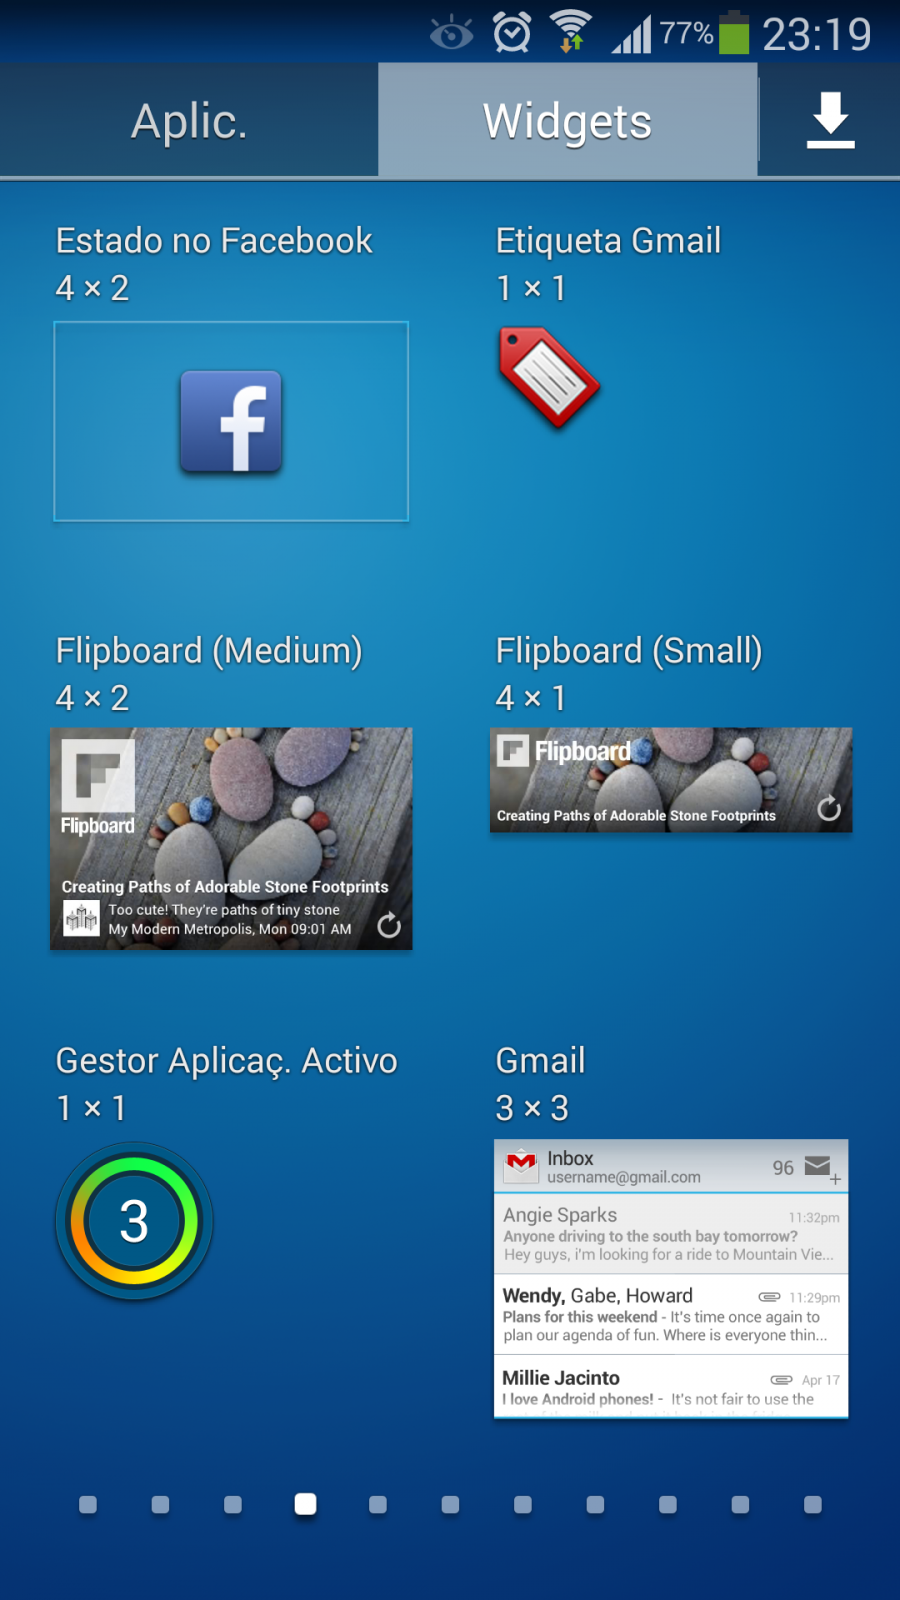
Task: Tap the compose mail icon in Gmail widget
Action: pos(822,1168)
